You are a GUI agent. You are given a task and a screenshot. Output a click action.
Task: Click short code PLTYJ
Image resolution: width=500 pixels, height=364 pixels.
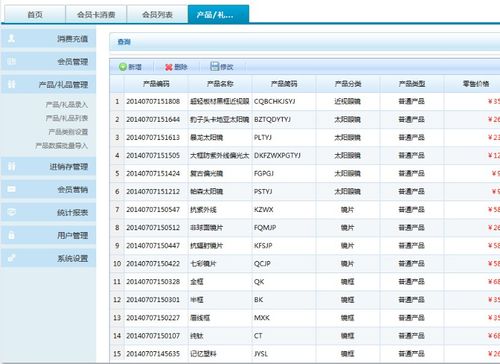[x=263, y=137]
